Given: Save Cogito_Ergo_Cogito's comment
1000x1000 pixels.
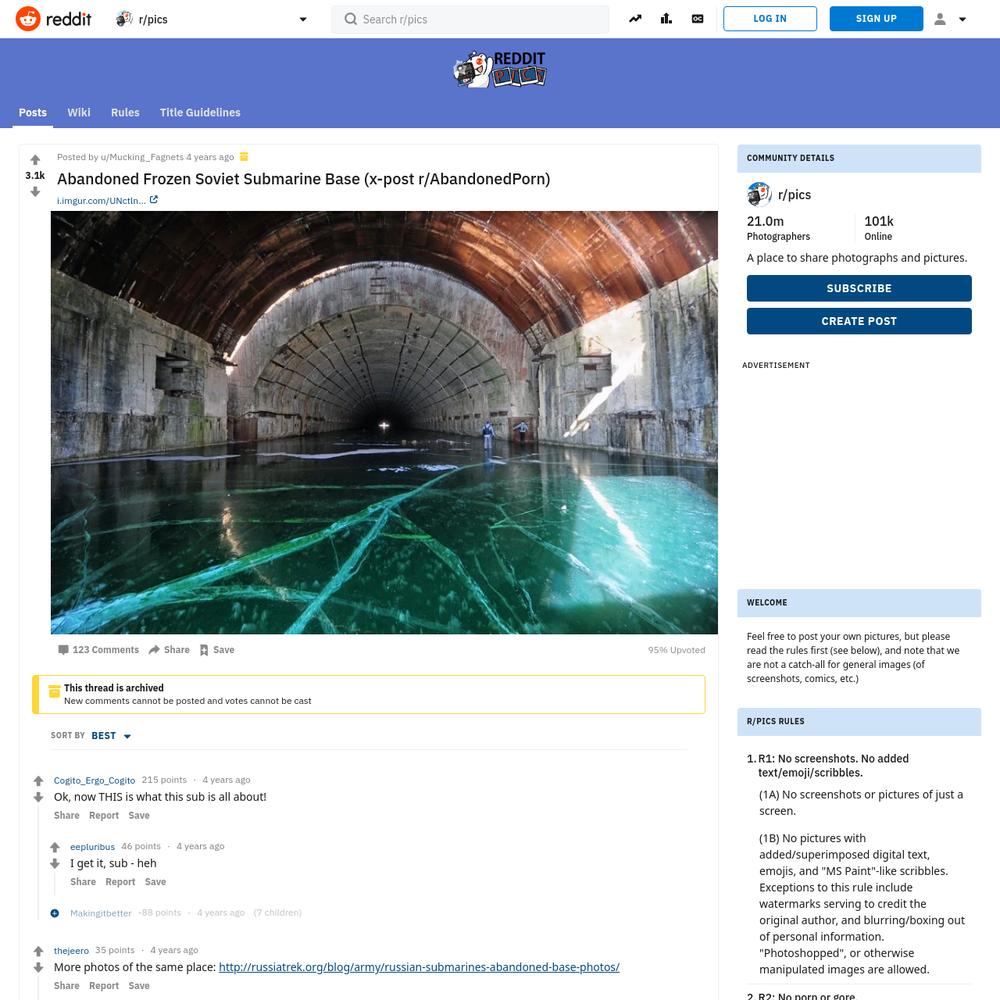Looking at the screenshot, I should (x=139, y=816).
